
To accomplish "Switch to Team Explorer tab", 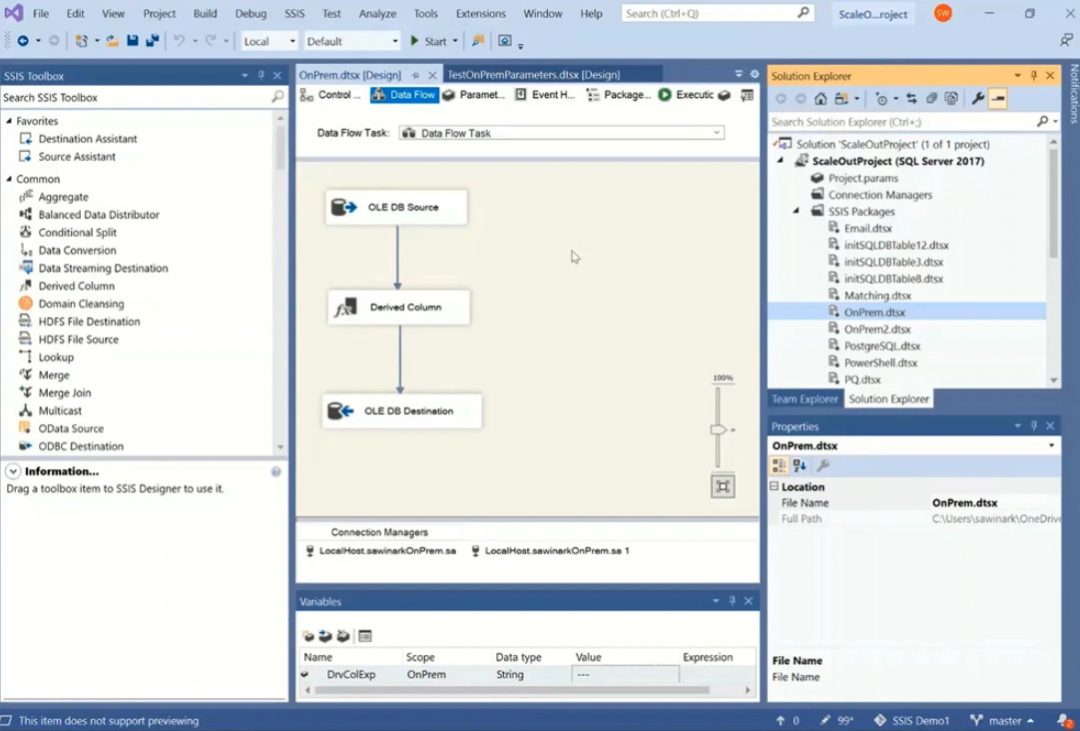I will [x=803, y=398].
